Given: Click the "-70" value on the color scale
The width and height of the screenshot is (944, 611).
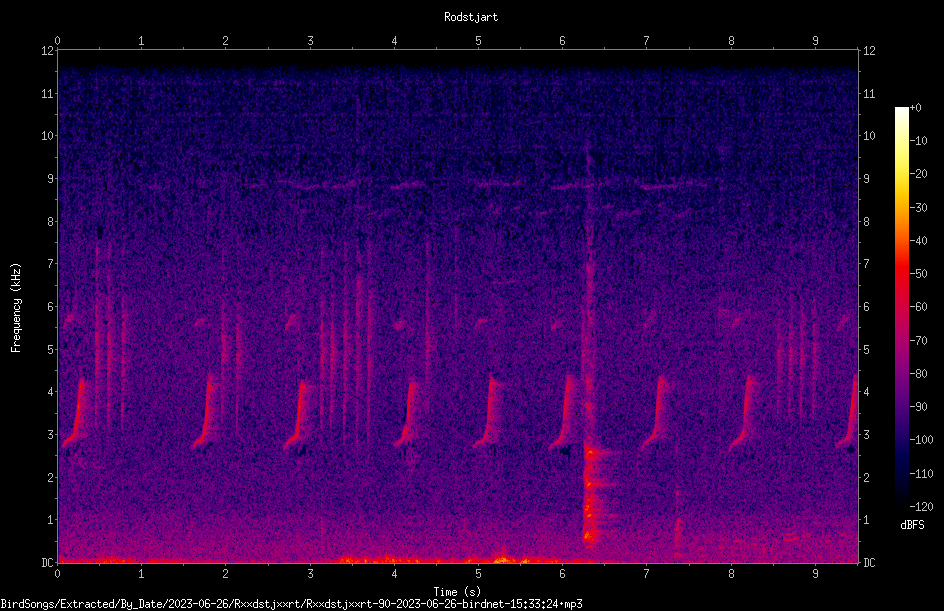Looking at the screenshot, I should coord(918,341).
